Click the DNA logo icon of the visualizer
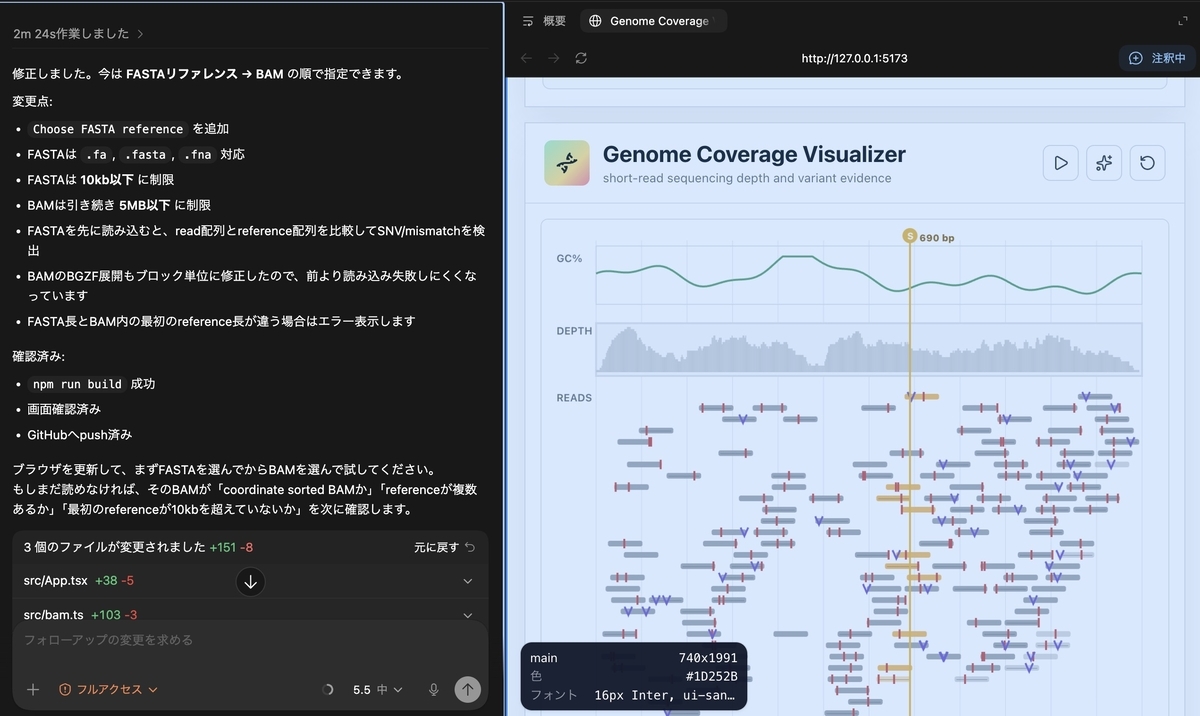 567,162
